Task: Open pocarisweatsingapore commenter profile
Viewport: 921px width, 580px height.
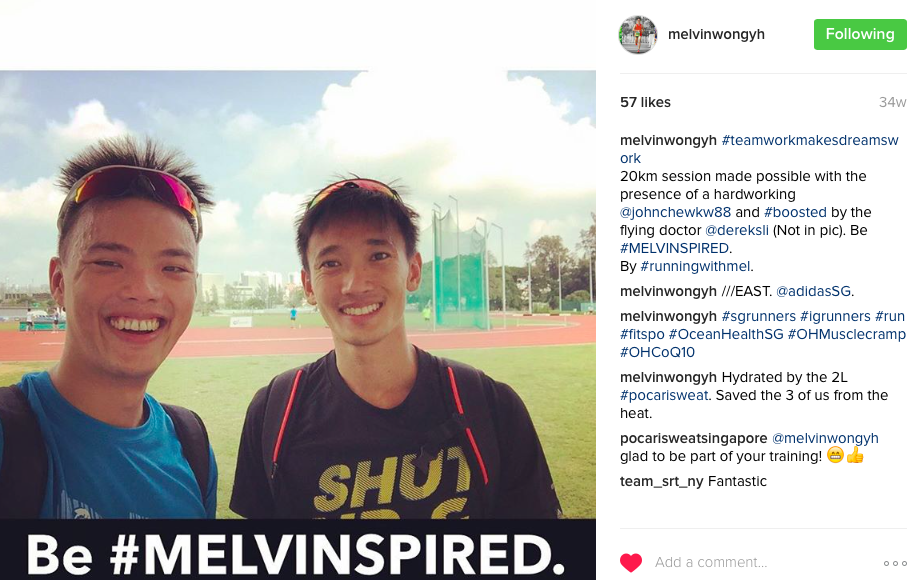Action: tap(693, 438)
